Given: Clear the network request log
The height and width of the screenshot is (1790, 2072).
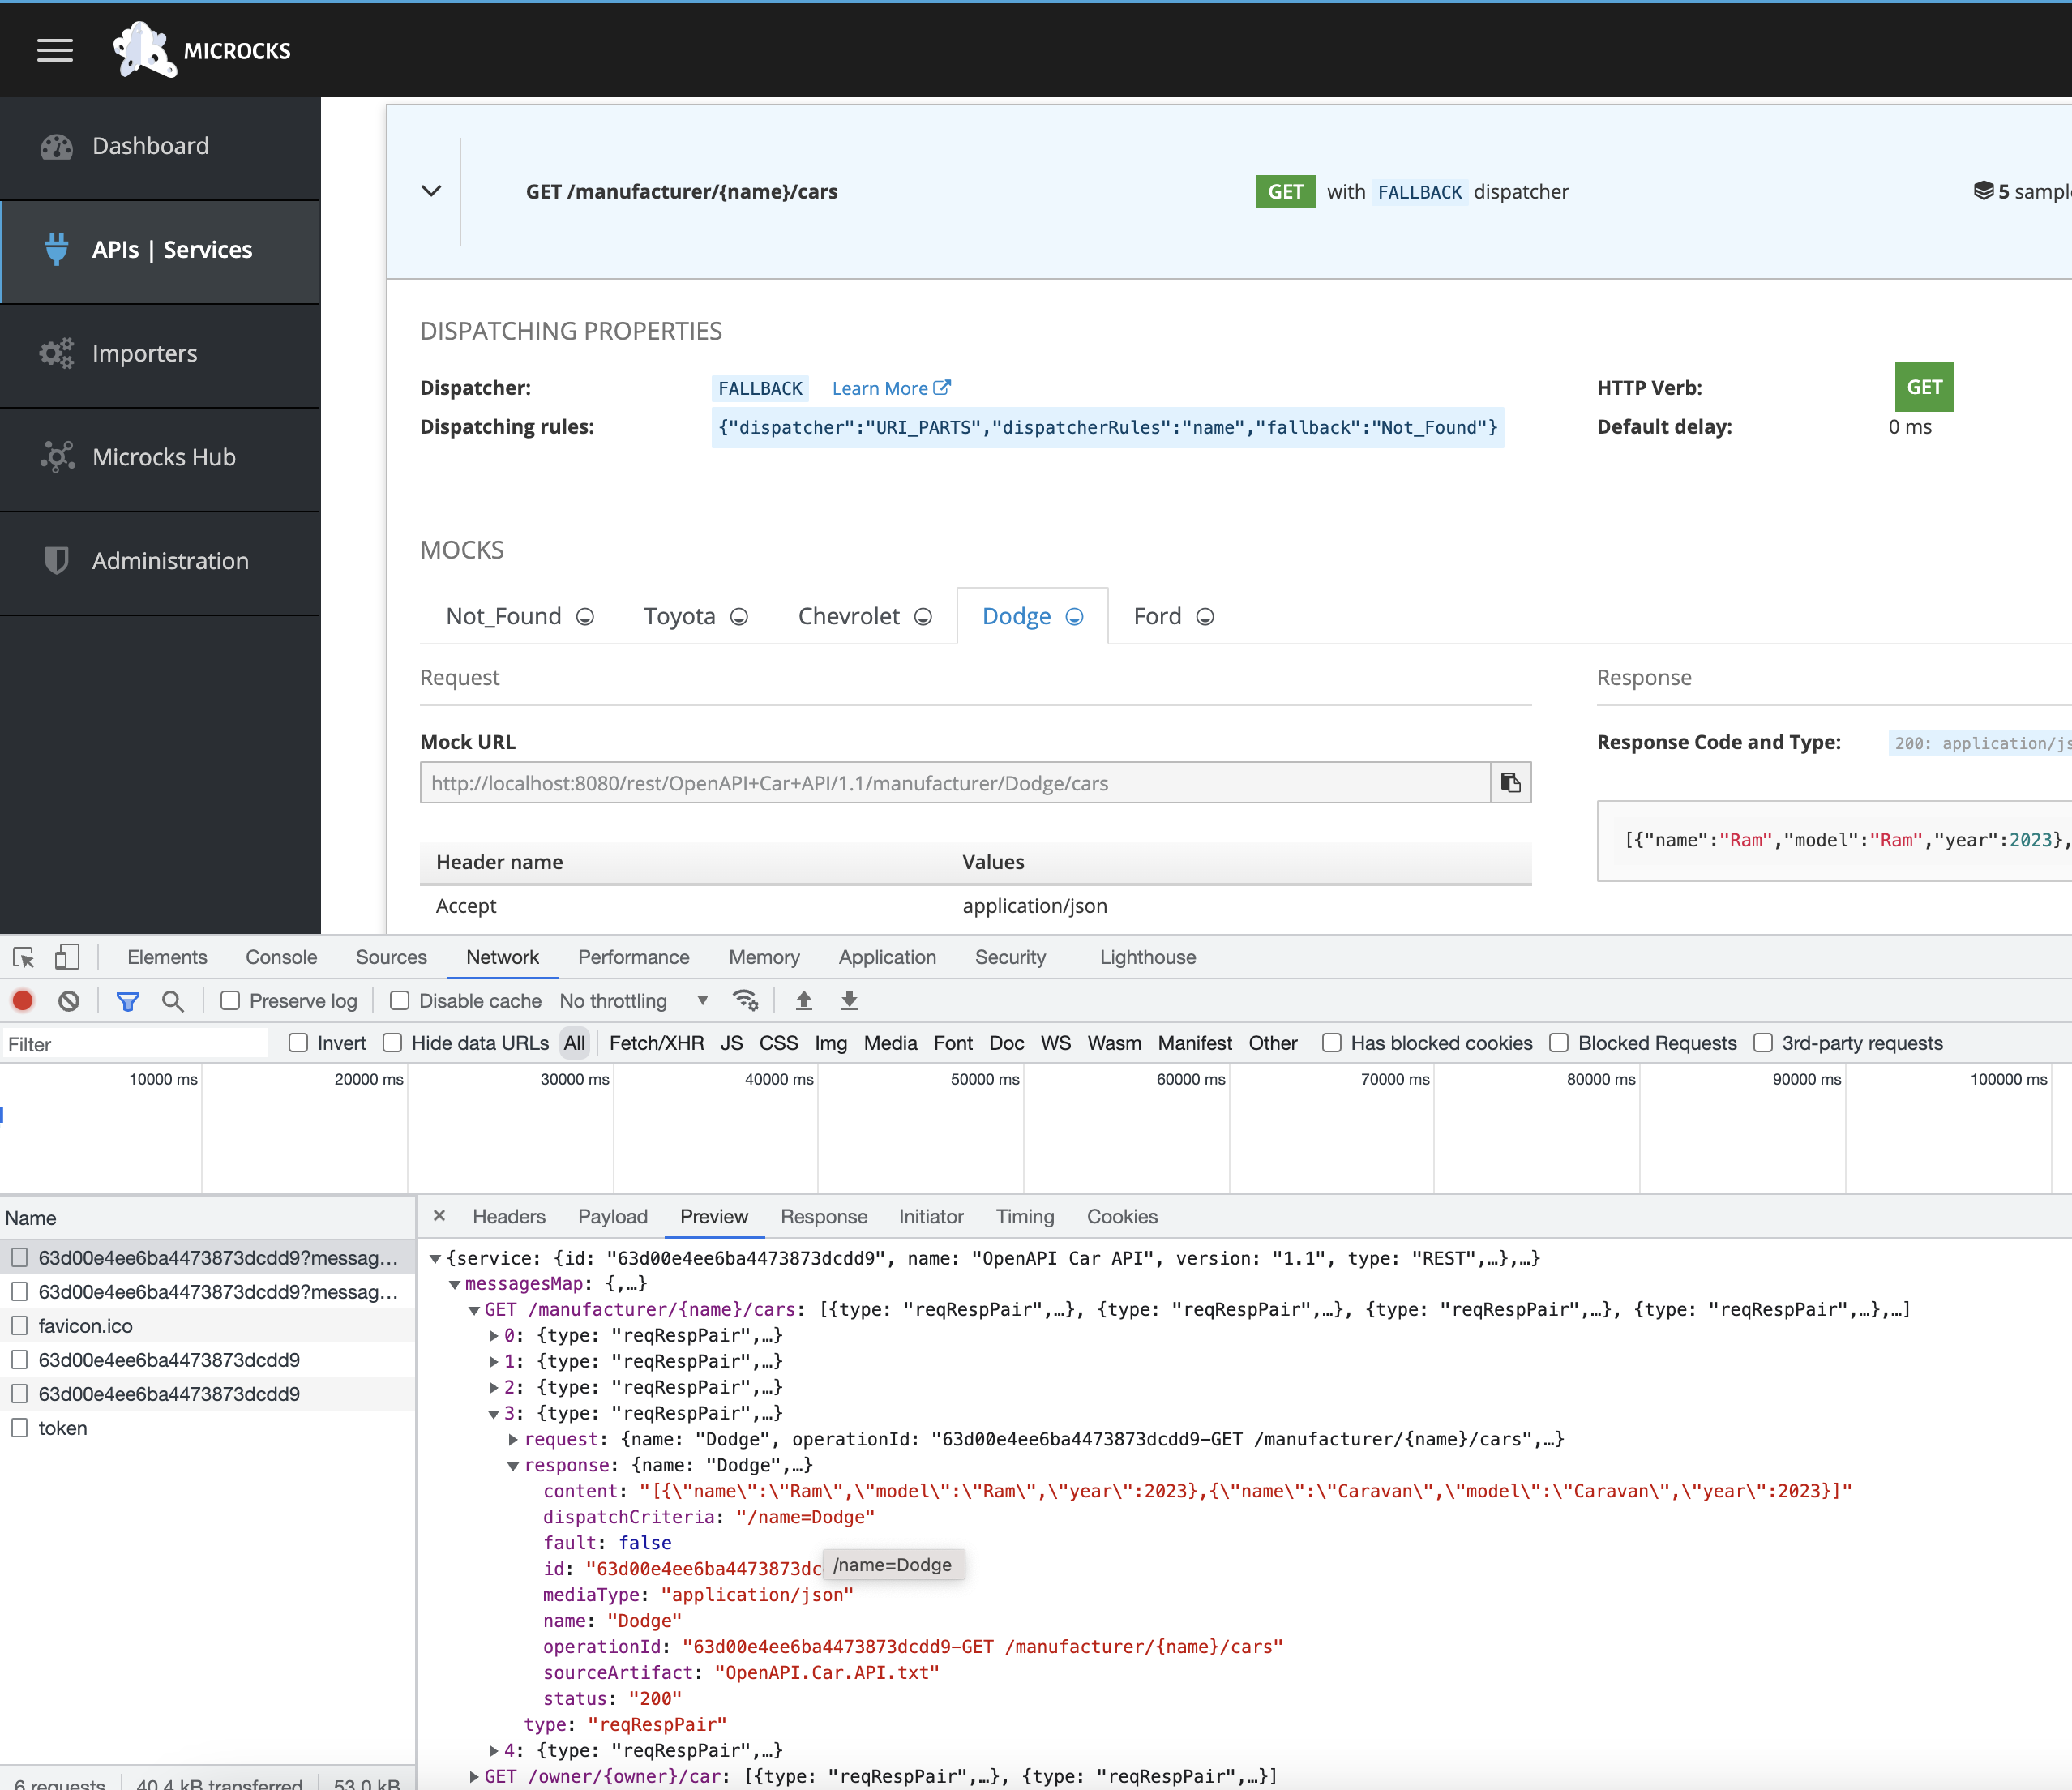Looking at the screenshot, I should pos(68,1000).
